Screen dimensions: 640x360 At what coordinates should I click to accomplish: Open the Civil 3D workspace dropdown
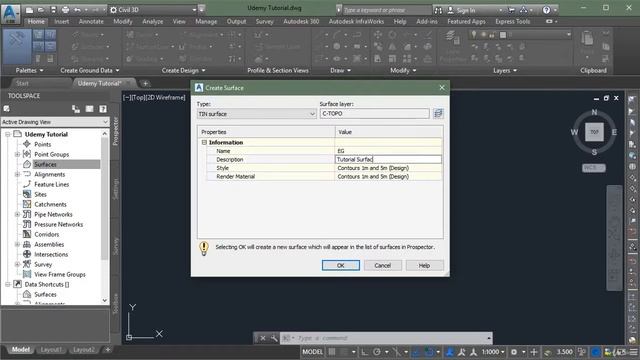tap(154, 9)
